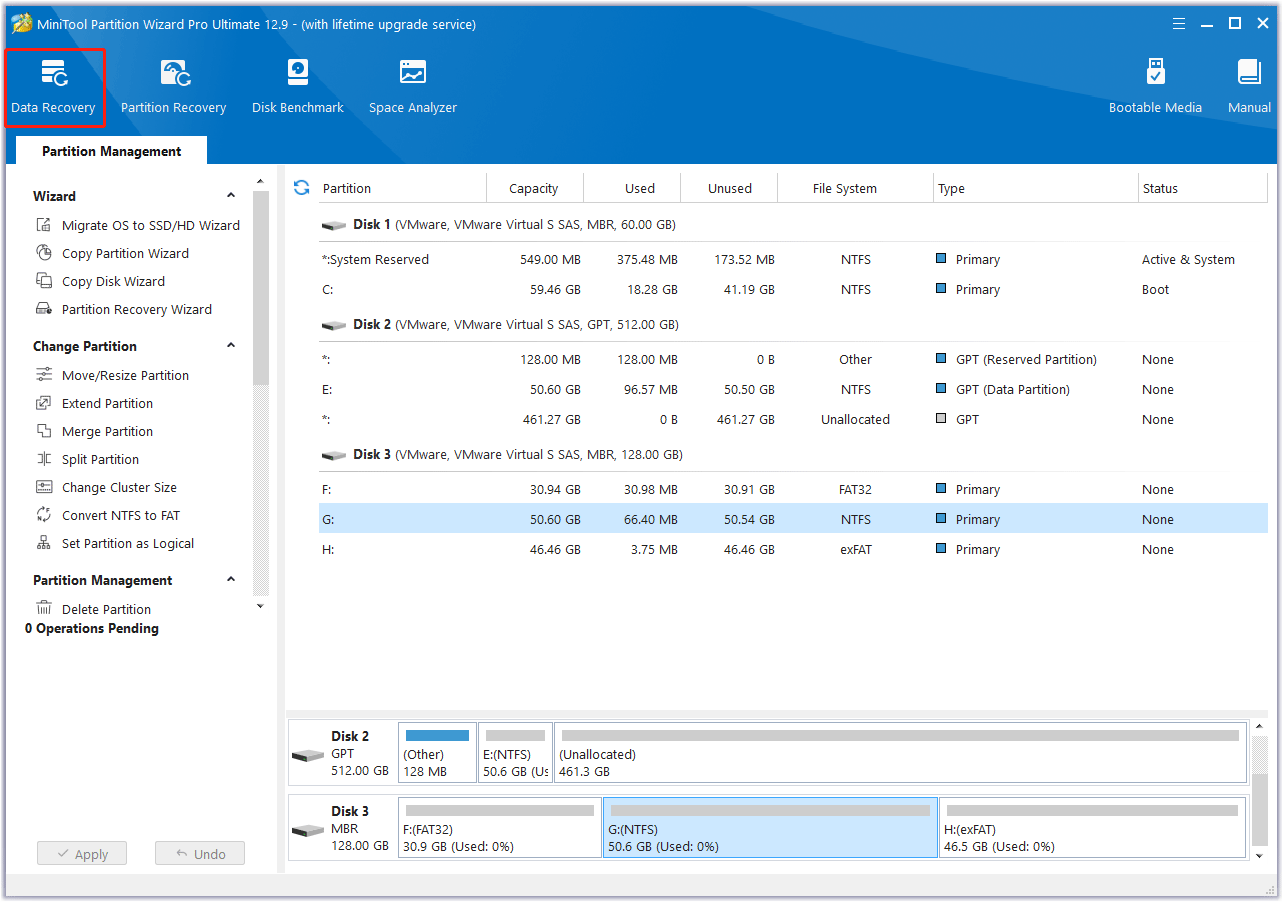Click G: partition's Primary type swatch

tap(941, 519)
